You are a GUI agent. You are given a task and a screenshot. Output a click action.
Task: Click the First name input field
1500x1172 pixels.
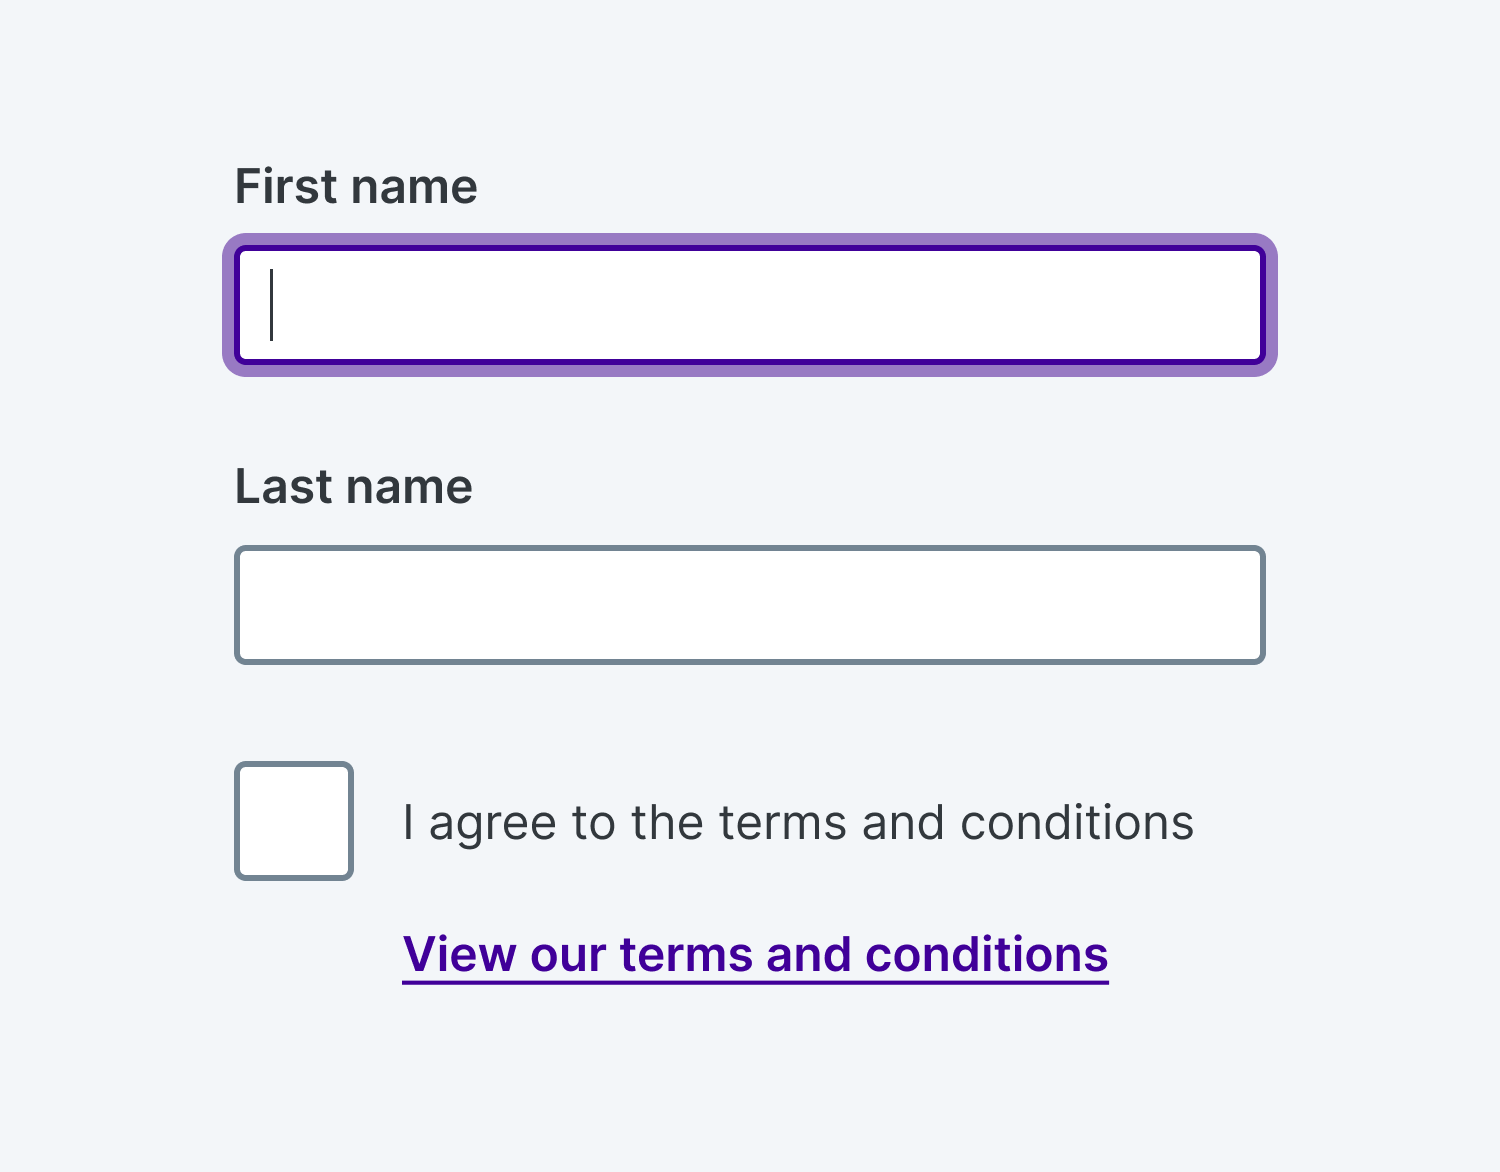750,305
